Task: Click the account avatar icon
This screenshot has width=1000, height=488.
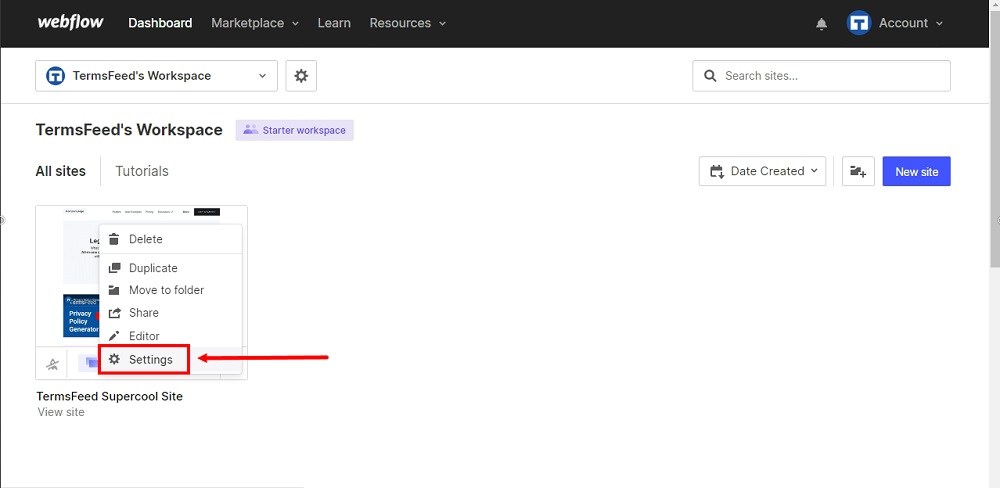Action: click(858, 23)
